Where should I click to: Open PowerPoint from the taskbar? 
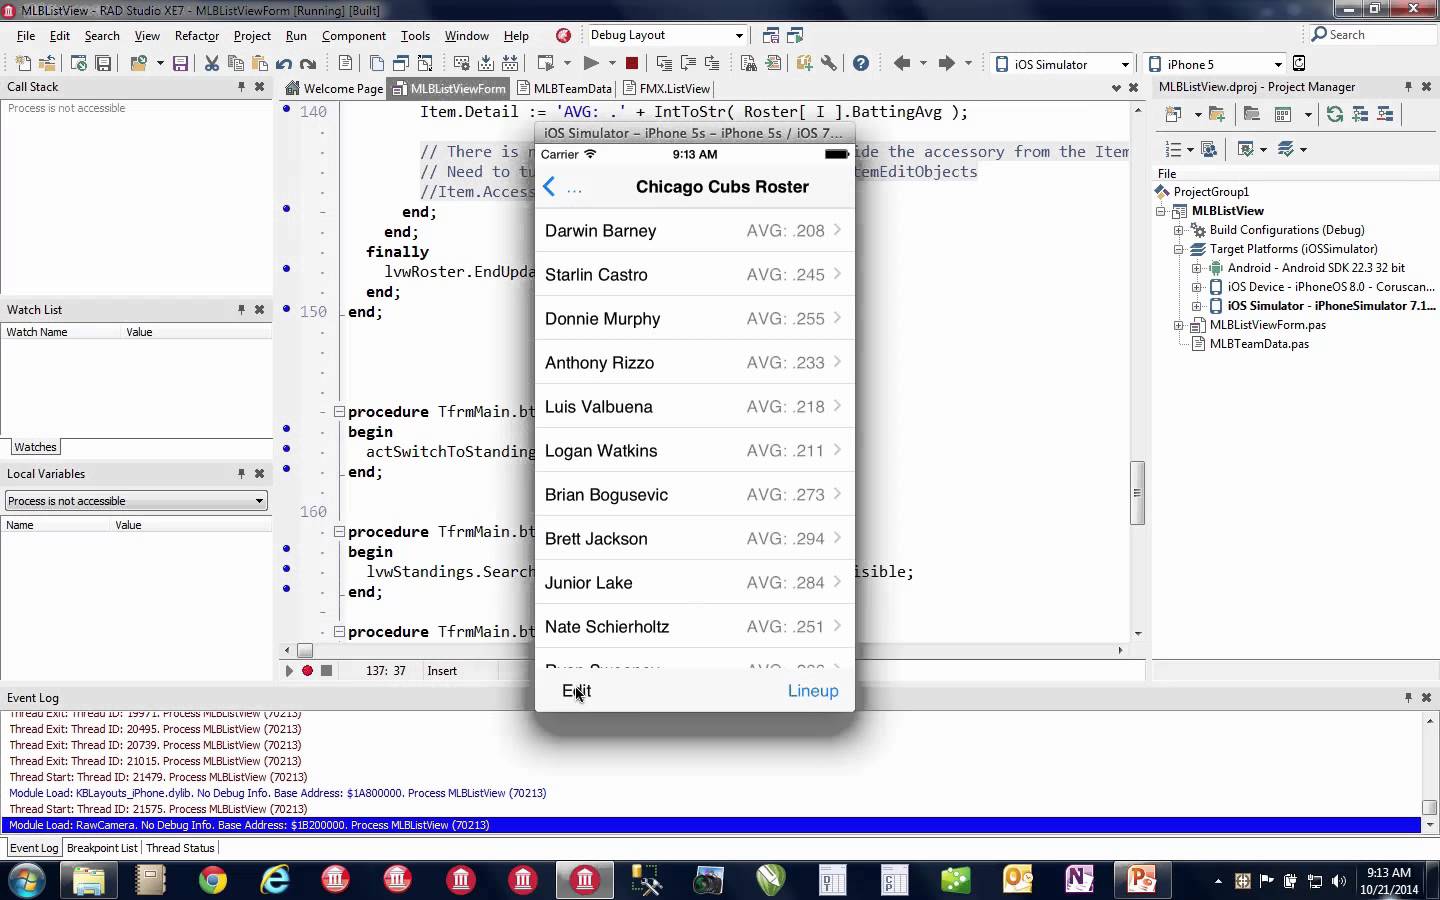click(1141, 880)
